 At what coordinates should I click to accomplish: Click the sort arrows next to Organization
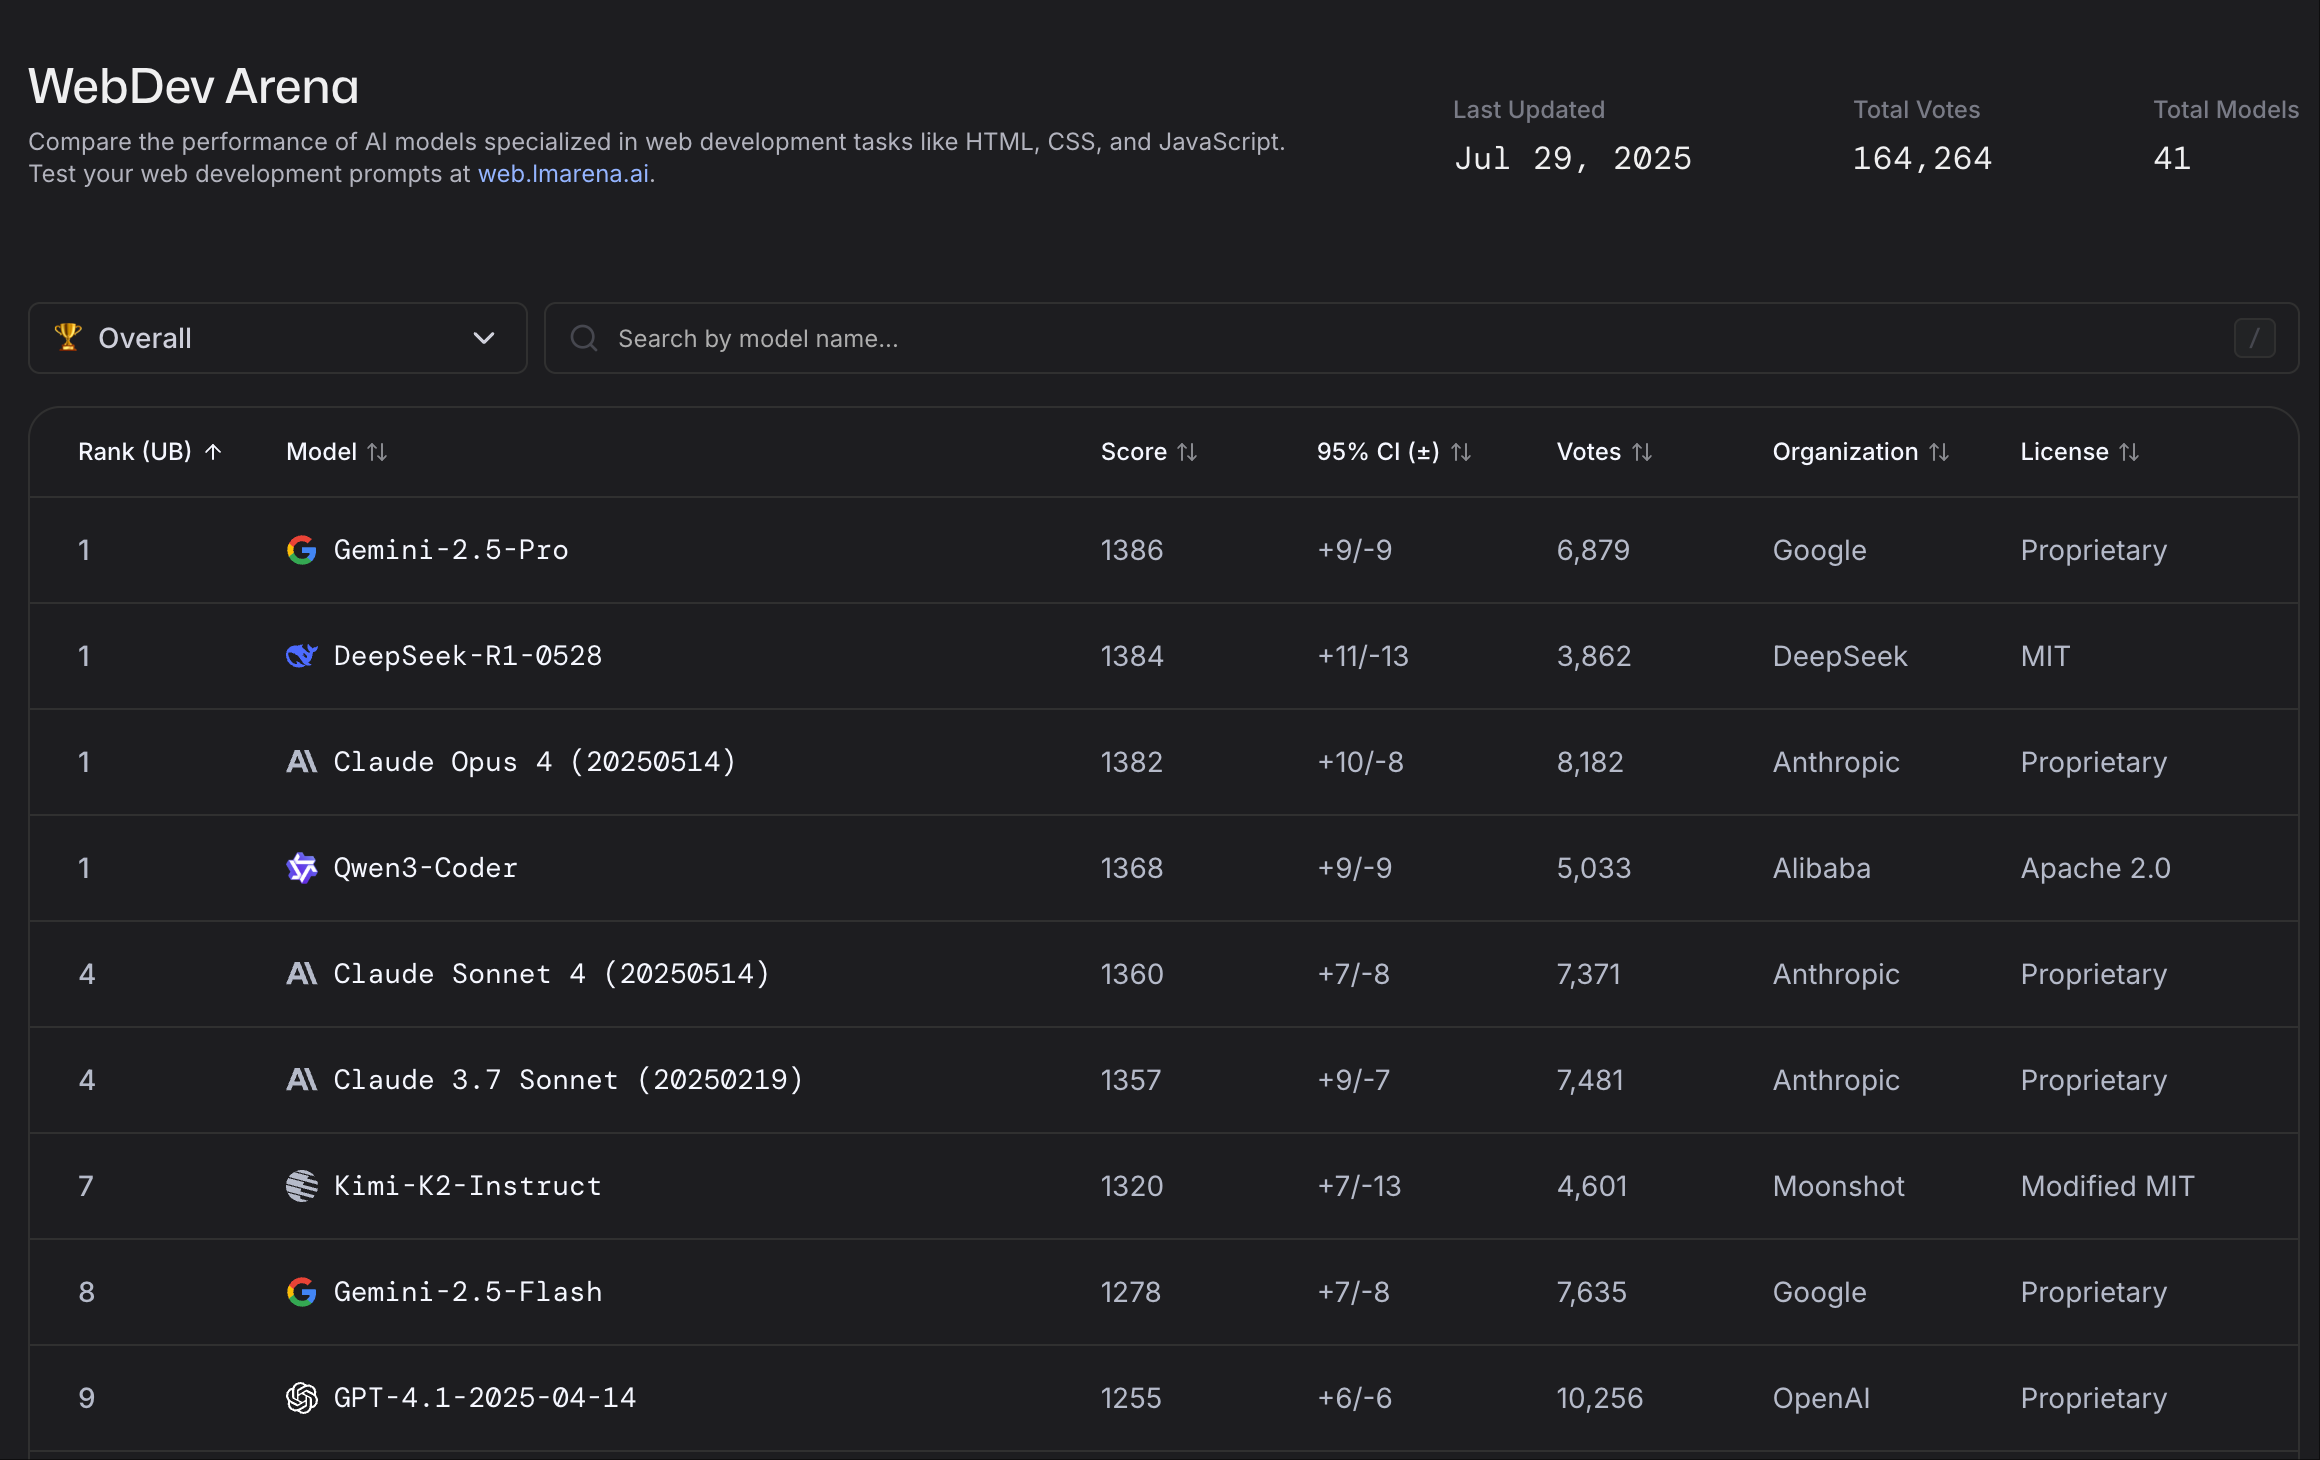tap(1939, 452)
